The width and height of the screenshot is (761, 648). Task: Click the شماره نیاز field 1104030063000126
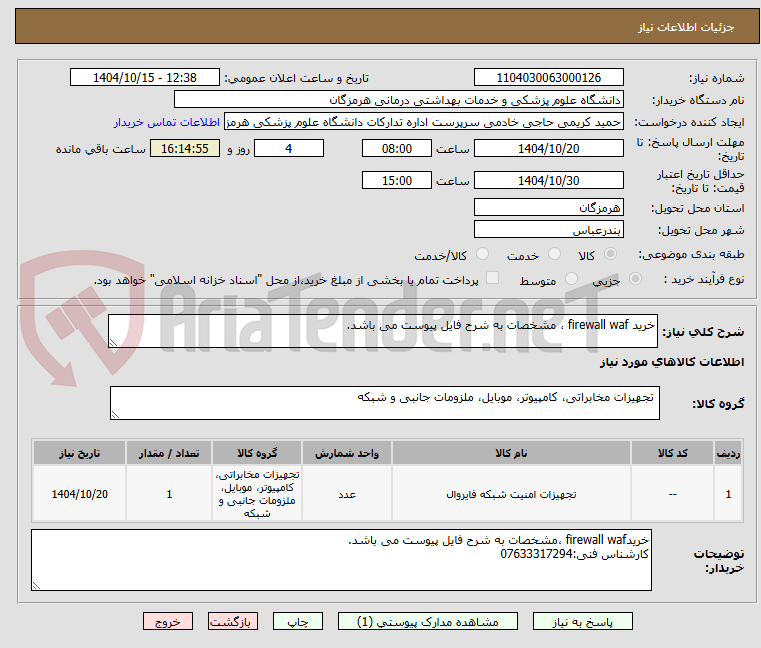(548, 78)
